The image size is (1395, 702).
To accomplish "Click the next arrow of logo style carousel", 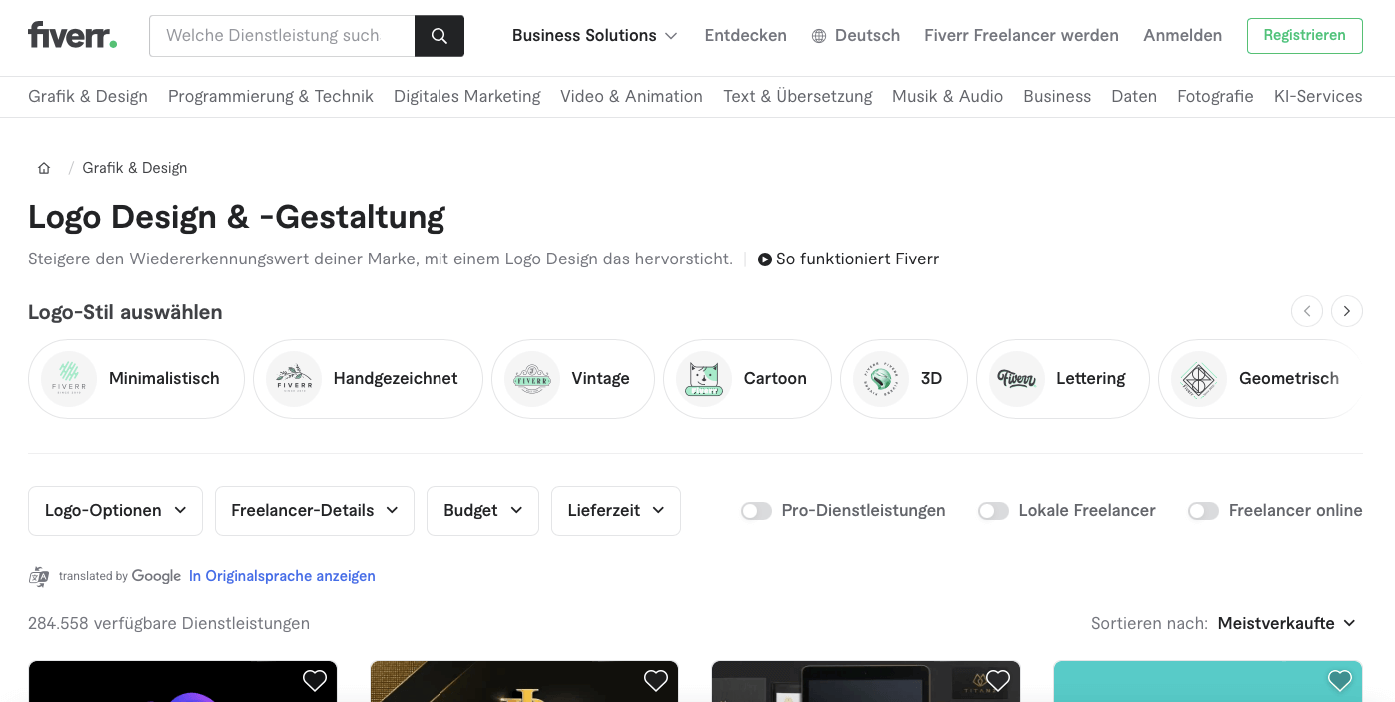I will (1347, 311).
